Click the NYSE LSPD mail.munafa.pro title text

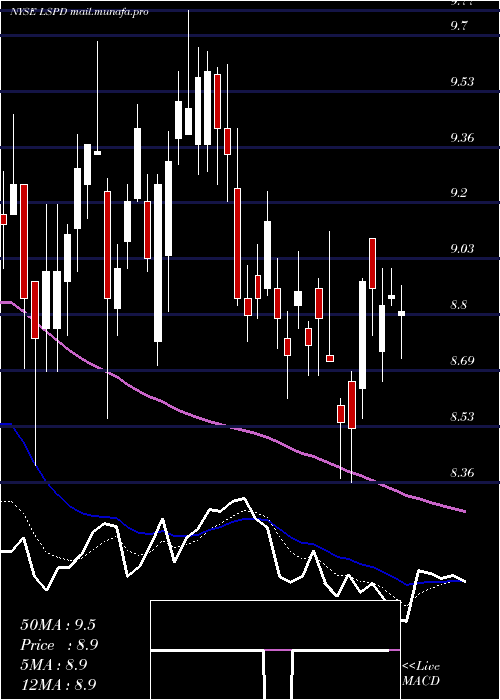(79, 12)
